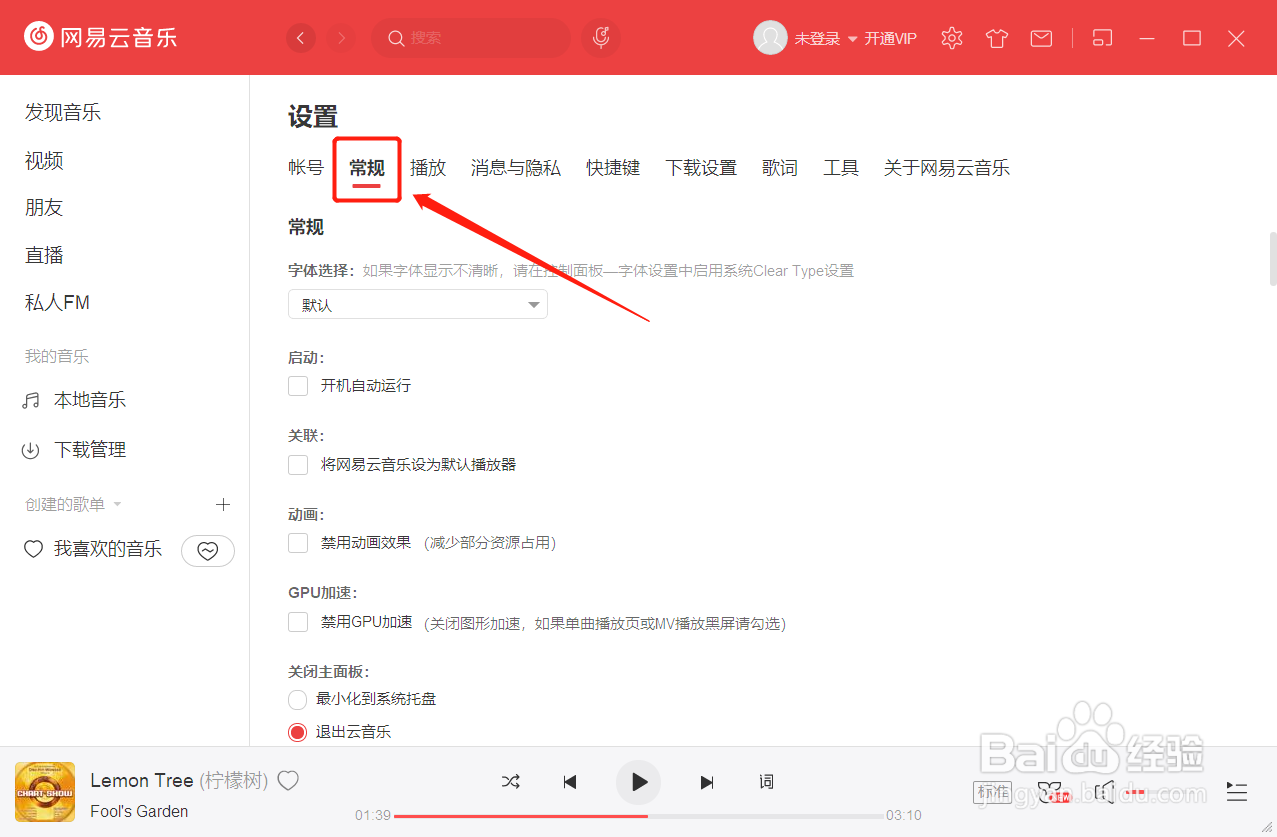This screenshot has height=837, width=1277.
Task: Open the message inbox envelope icon
Action: click(1040, 37)
